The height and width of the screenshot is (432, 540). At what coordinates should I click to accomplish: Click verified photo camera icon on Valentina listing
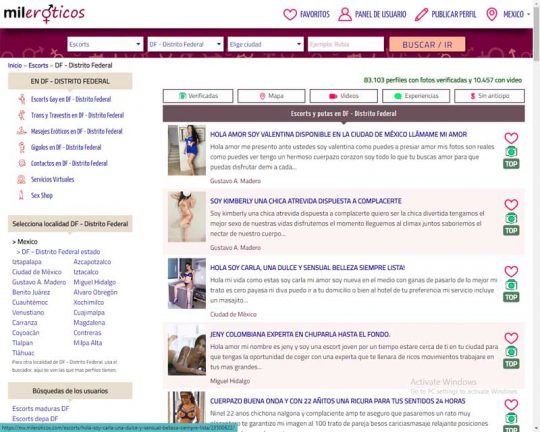(x=511, y=152)
